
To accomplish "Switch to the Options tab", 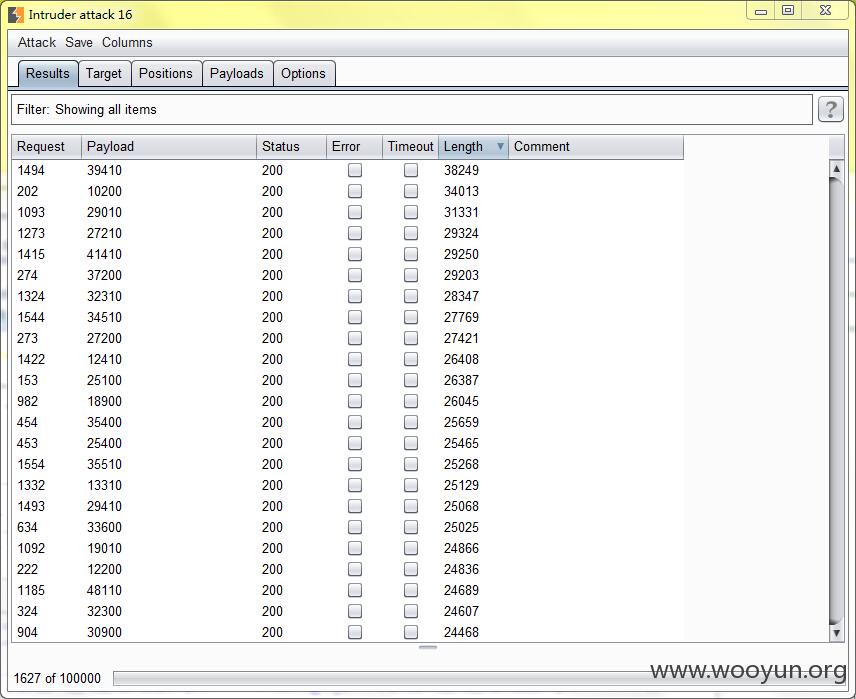I will (304, 73).
